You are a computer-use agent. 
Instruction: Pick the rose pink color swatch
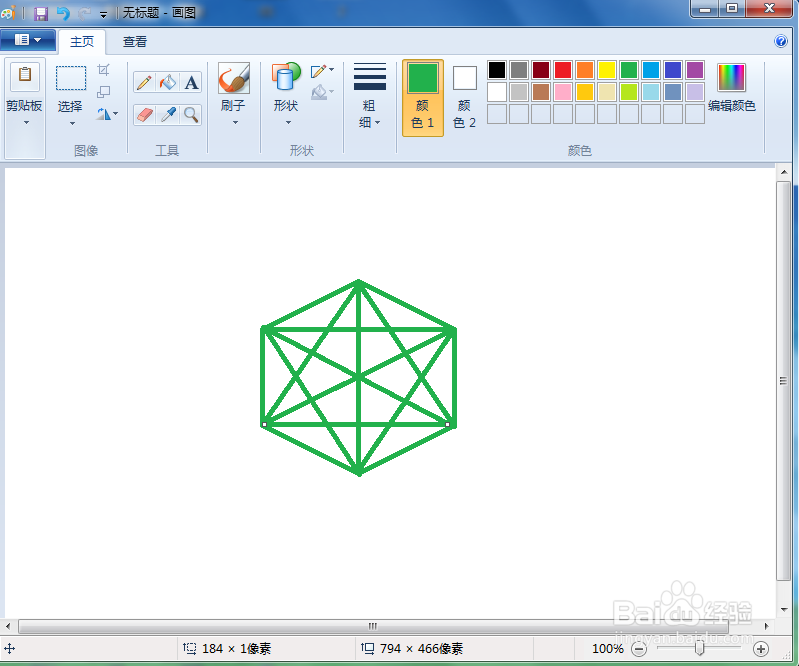pos(563,92)
